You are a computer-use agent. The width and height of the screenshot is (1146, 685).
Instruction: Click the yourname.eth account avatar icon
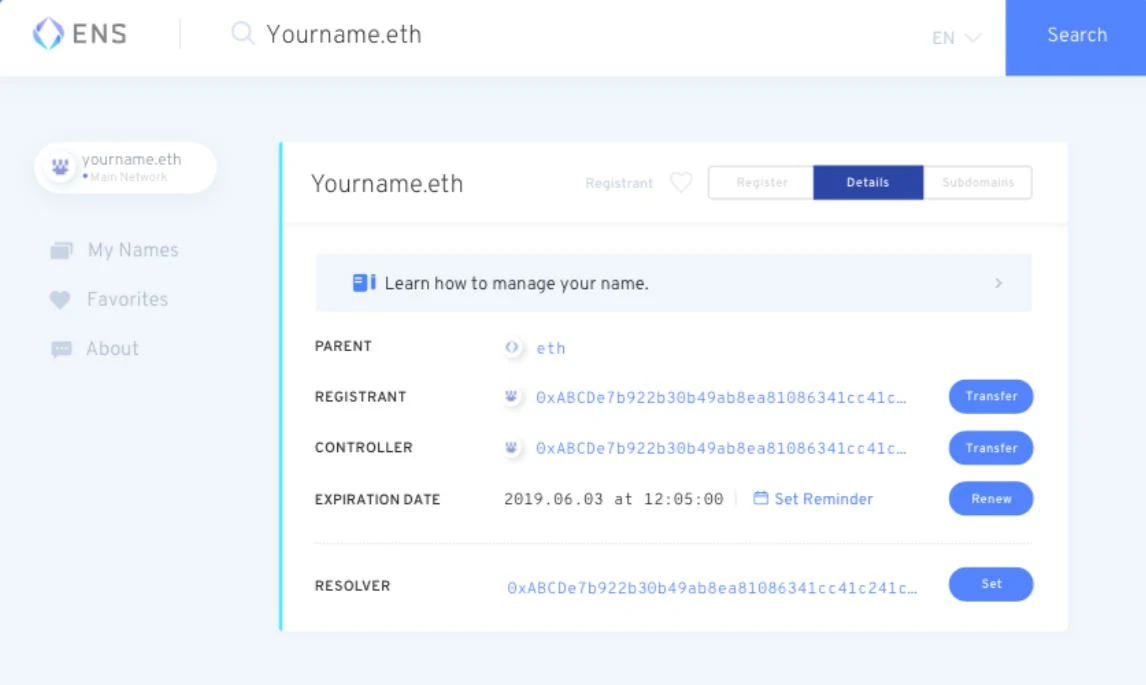[61, 167]
